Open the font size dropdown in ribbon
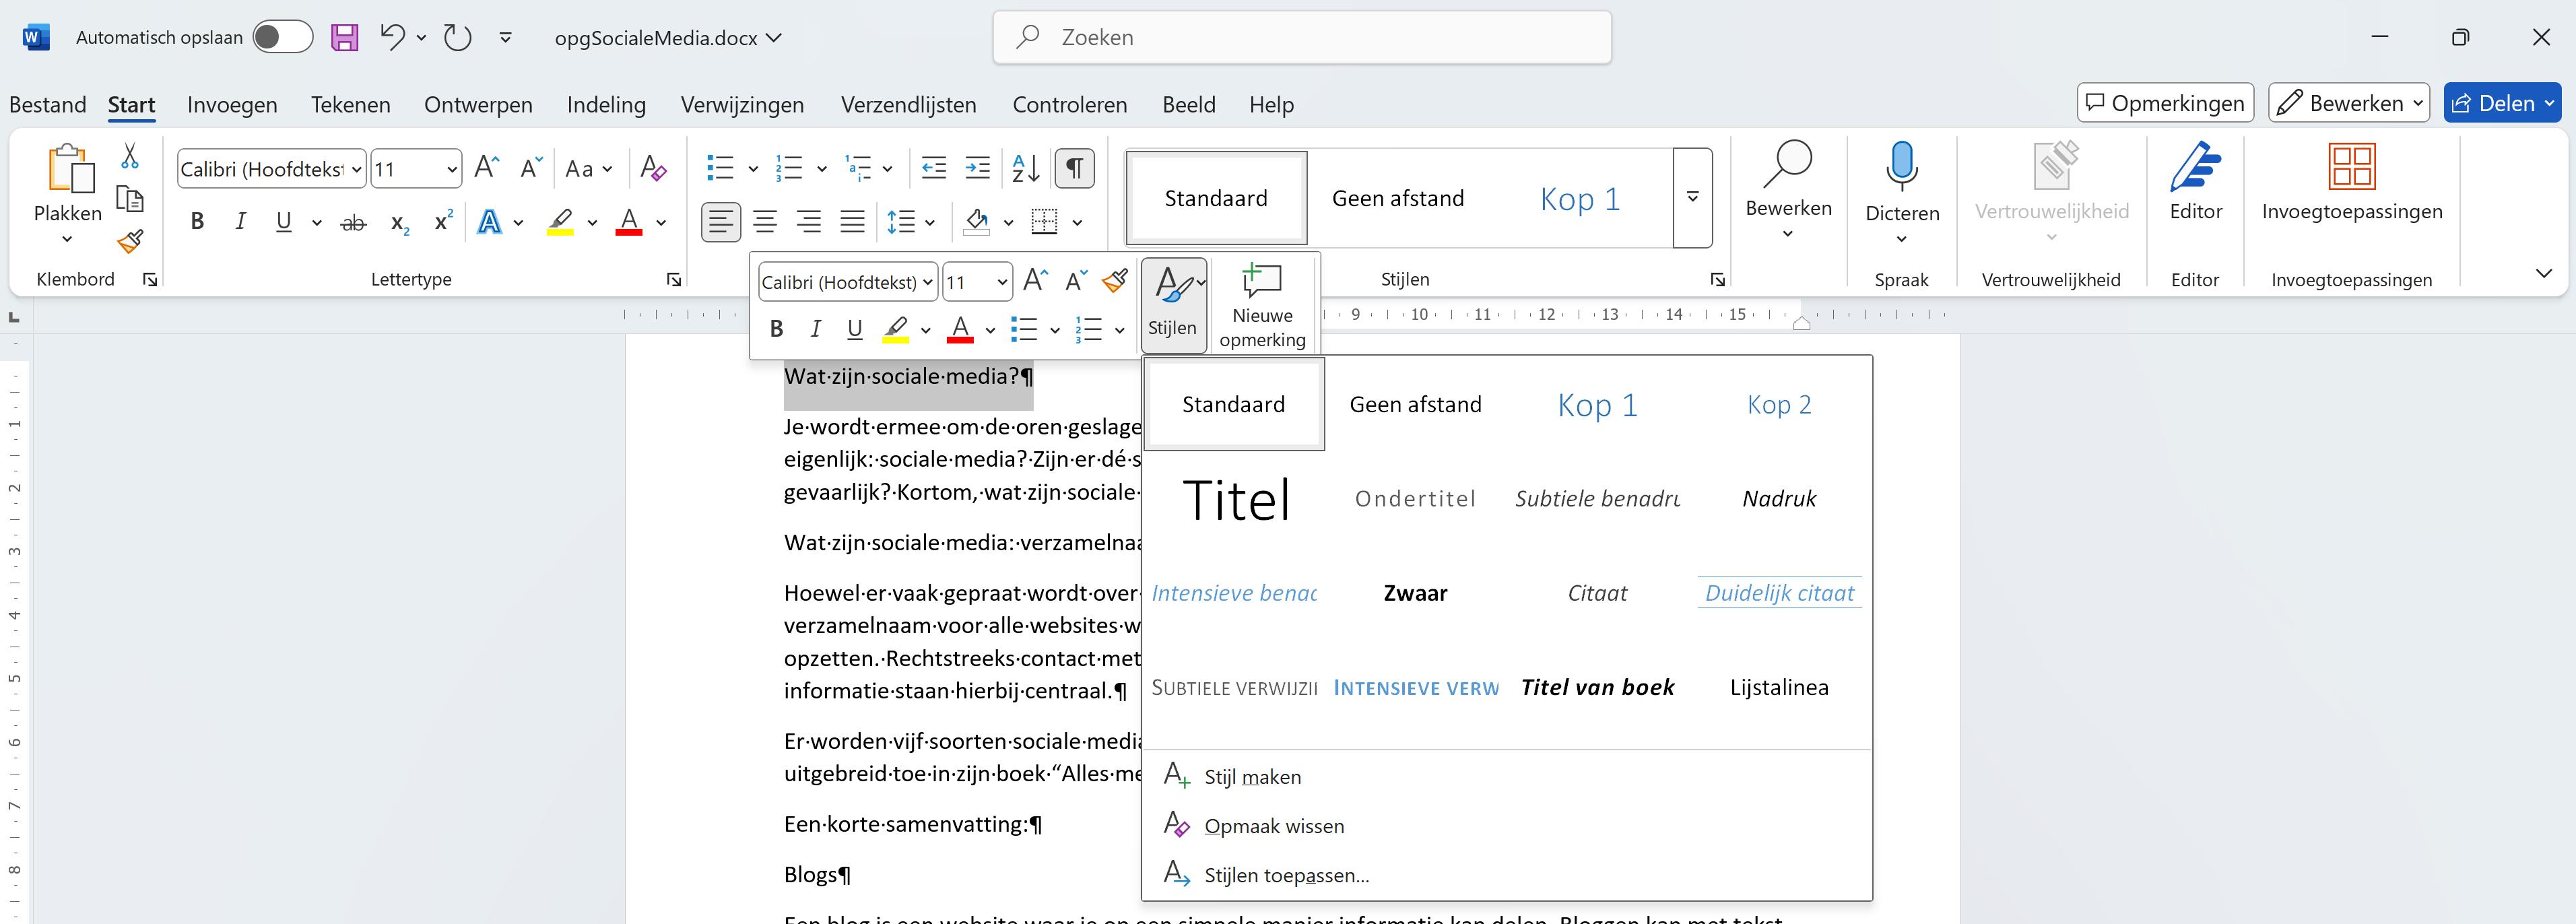Viewport: 2576px width, 924px height. tap(452, 169)
